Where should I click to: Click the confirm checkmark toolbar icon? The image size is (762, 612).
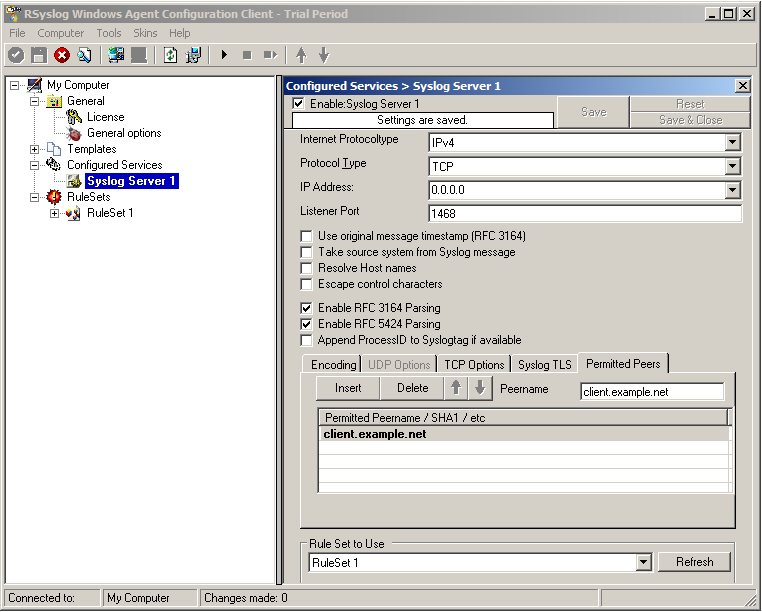tap(16, 55)
